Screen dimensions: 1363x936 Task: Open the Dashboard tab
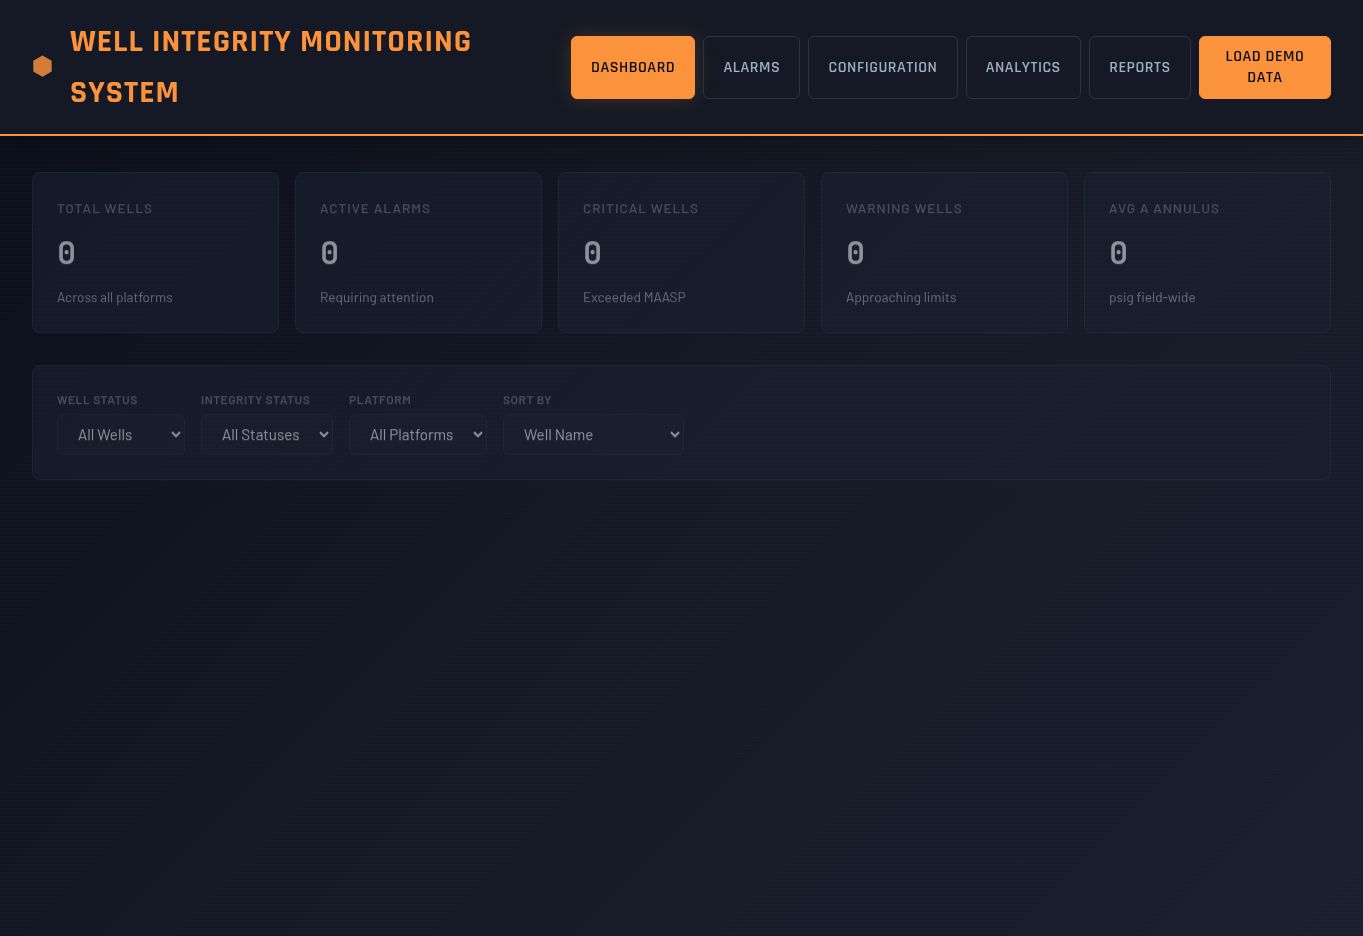click(x=633, y=67)
